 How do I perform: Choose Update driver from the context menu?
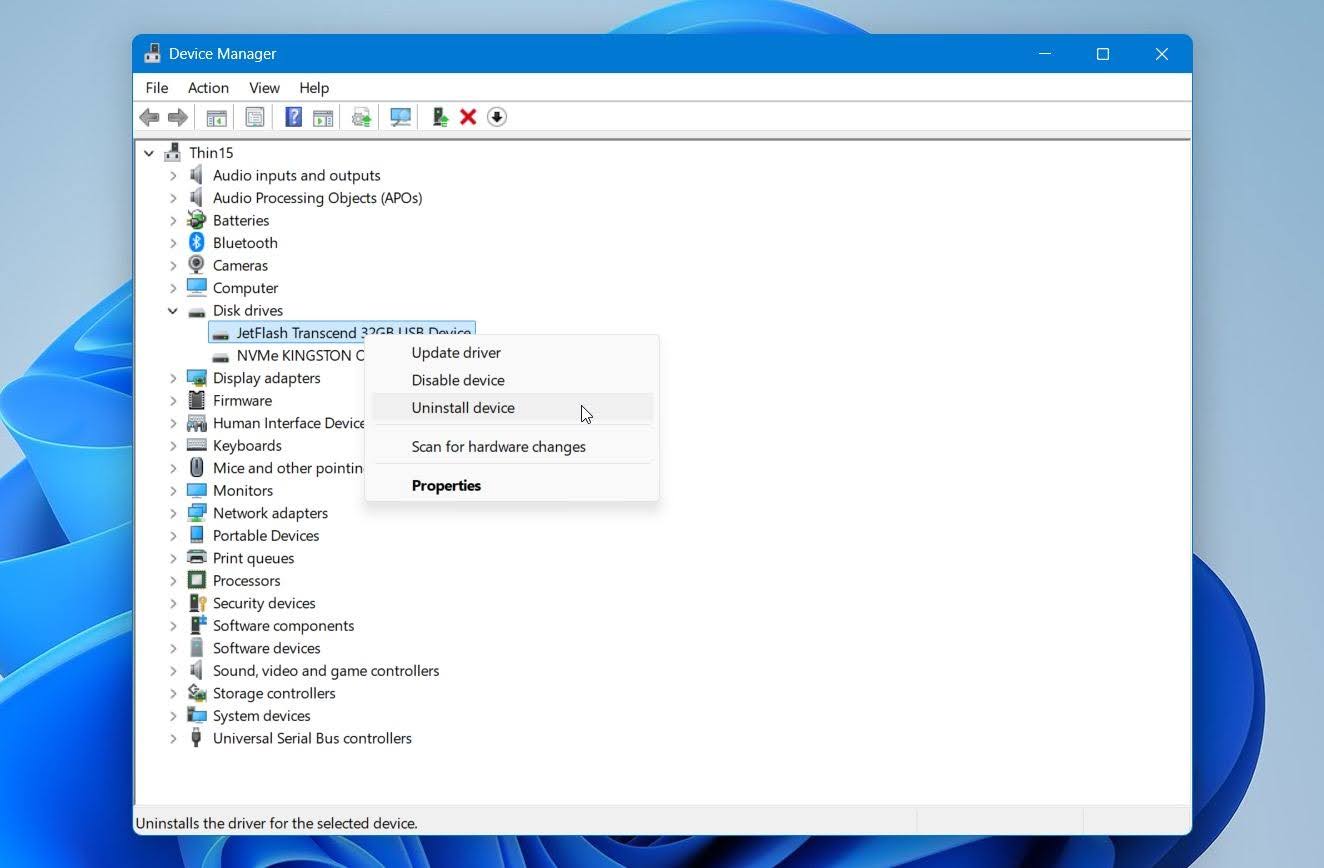click(x=512, y=353)
